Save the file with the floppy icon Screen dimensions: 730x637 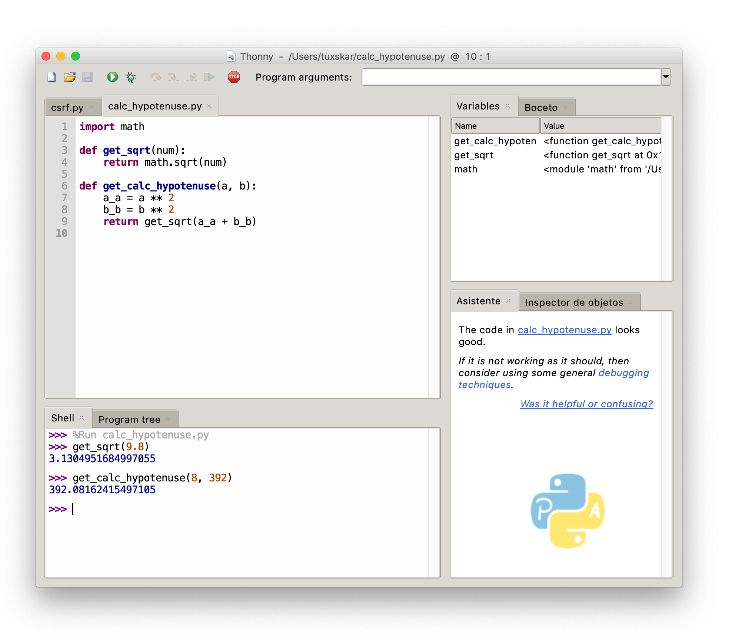point(88,77)
